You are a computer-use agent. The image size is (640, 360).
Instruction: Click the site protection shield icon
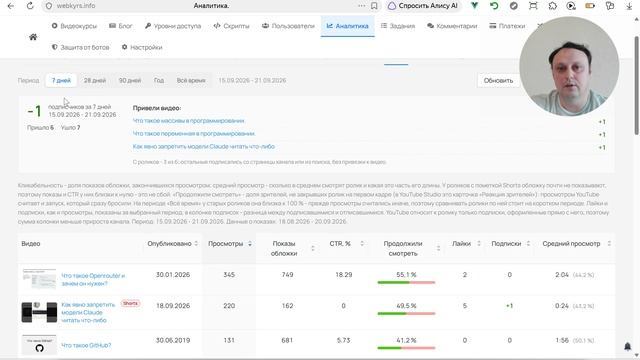49,6
